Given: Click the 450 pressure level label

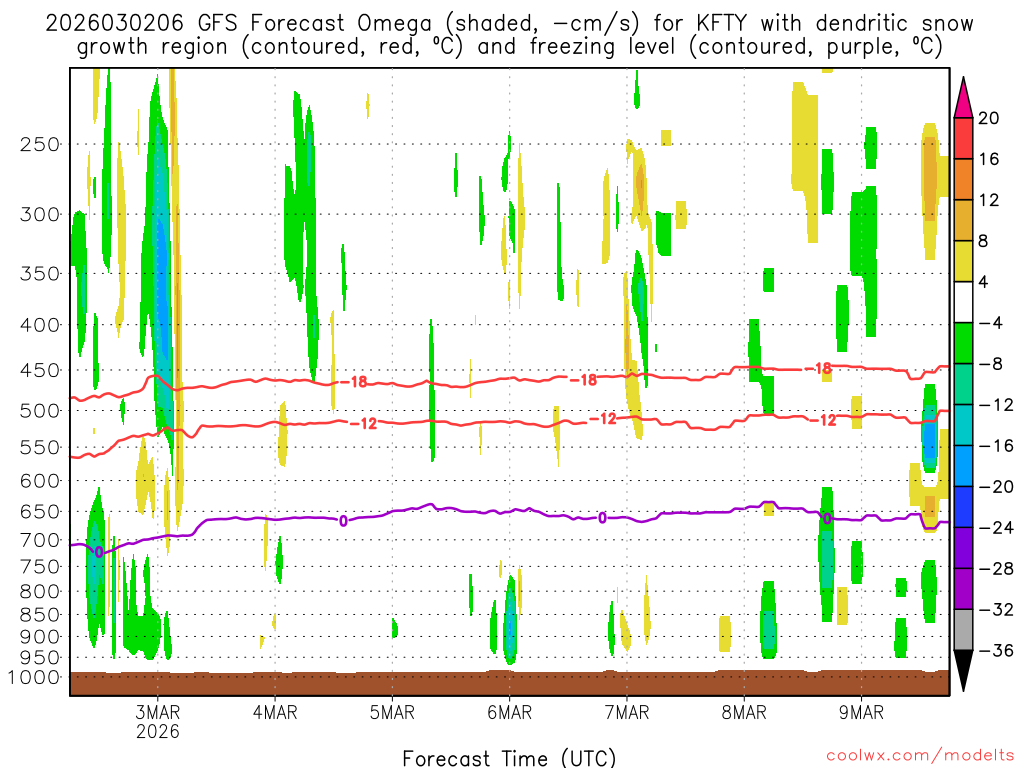Looking at the screenshot, I should [40, 370].
